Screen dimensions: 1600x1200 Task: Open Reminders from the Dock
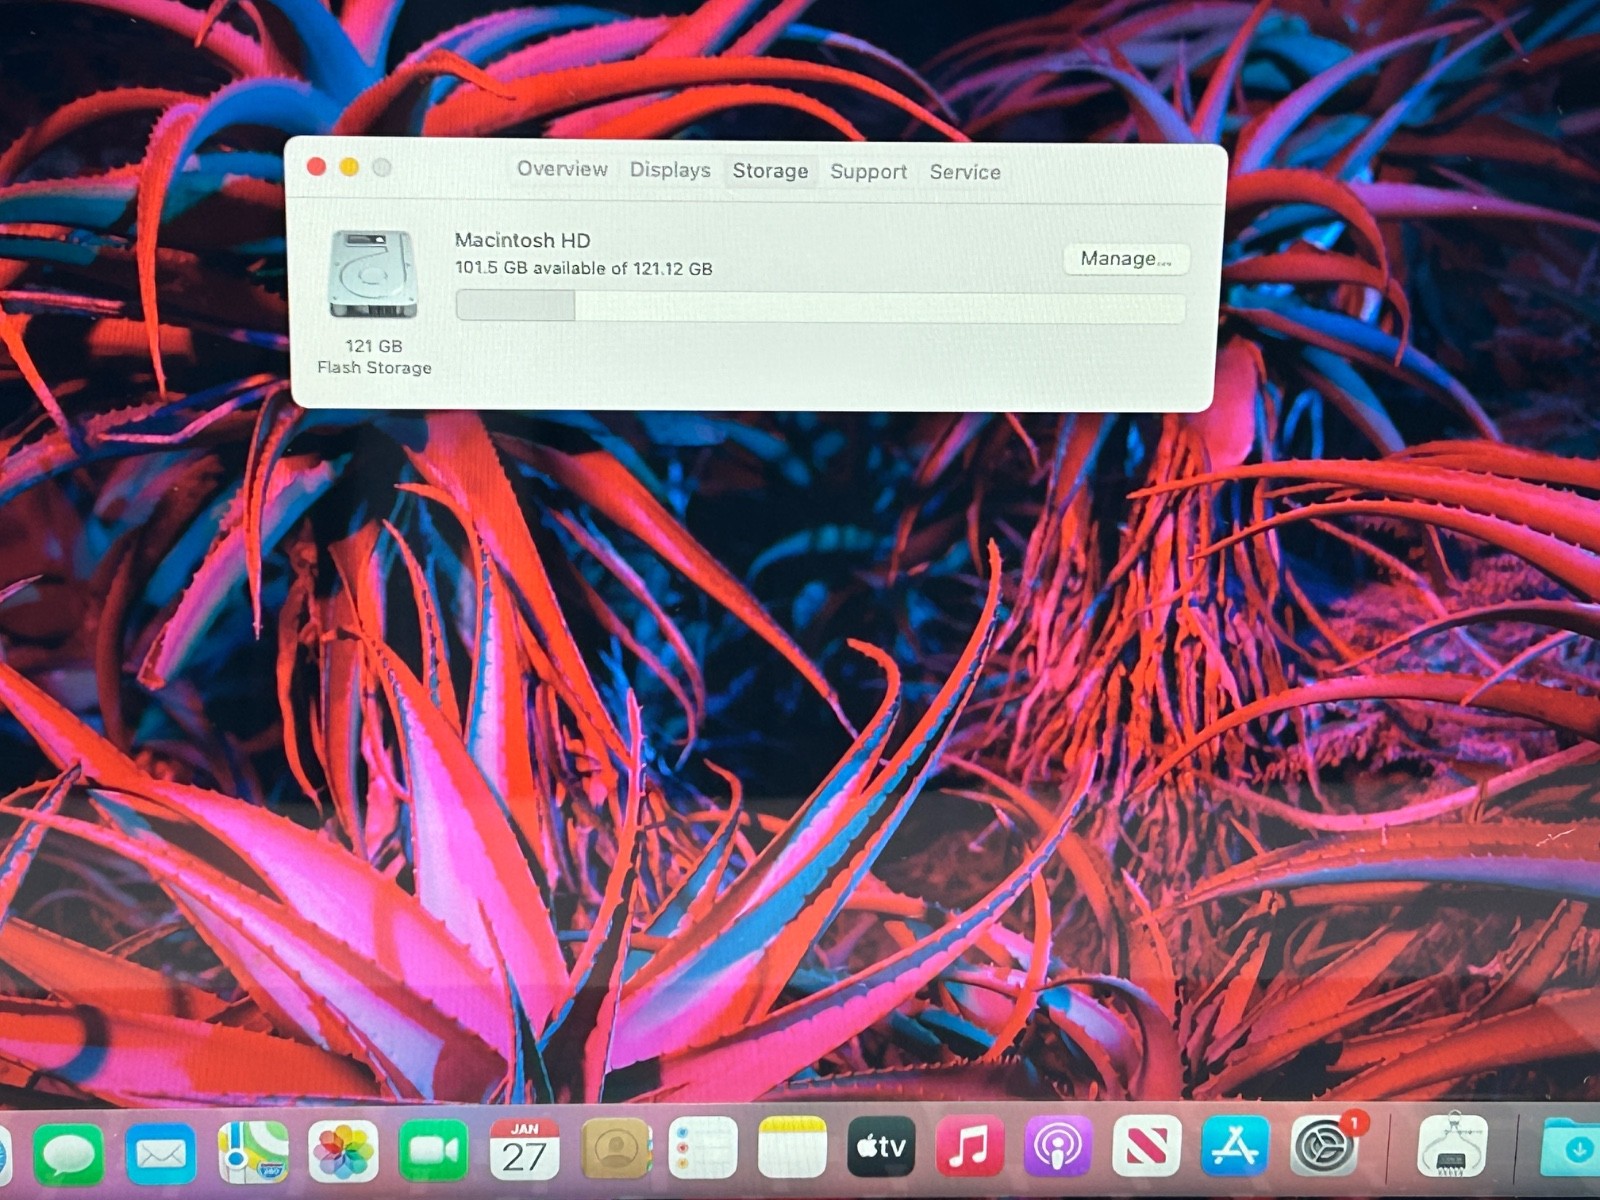click(703, 1148)
